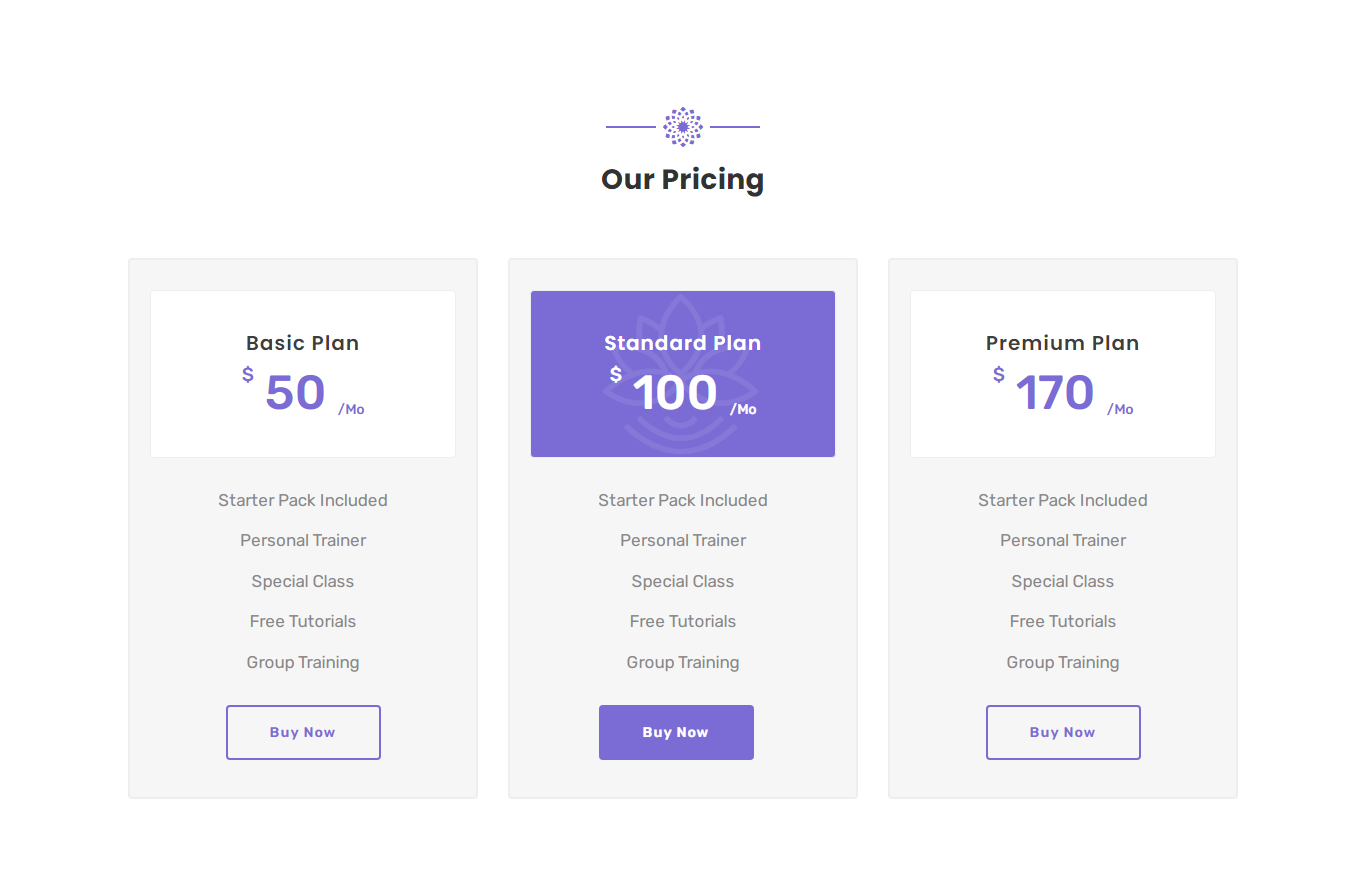The image size is (1366, 894).
Task: Click Buy Now under Basic Plan
Action: pos(303,732)
